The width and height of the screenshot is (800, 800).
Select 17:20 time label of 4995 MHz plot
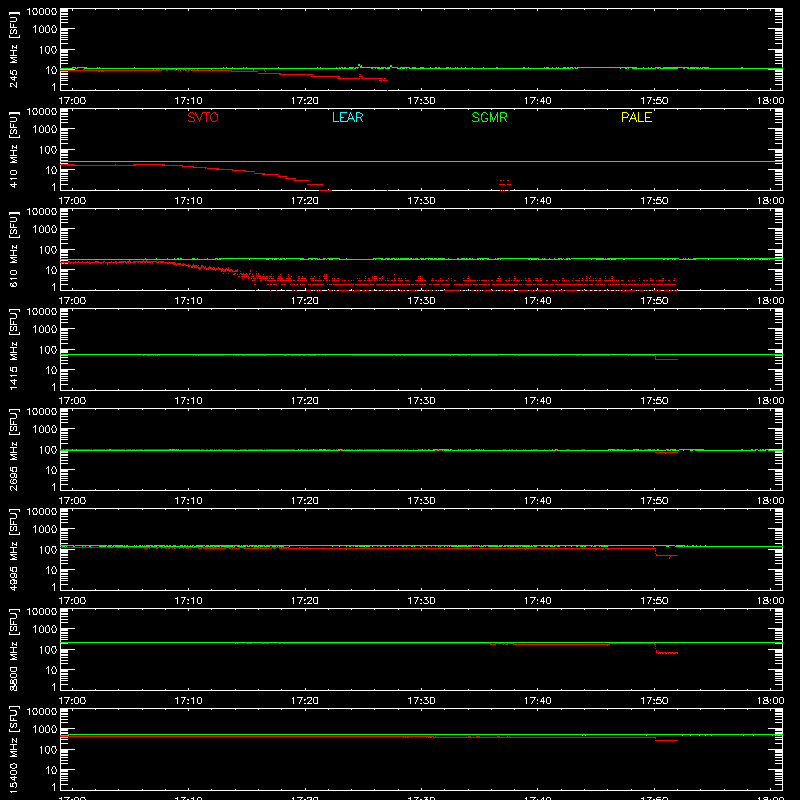coord(305,601)
